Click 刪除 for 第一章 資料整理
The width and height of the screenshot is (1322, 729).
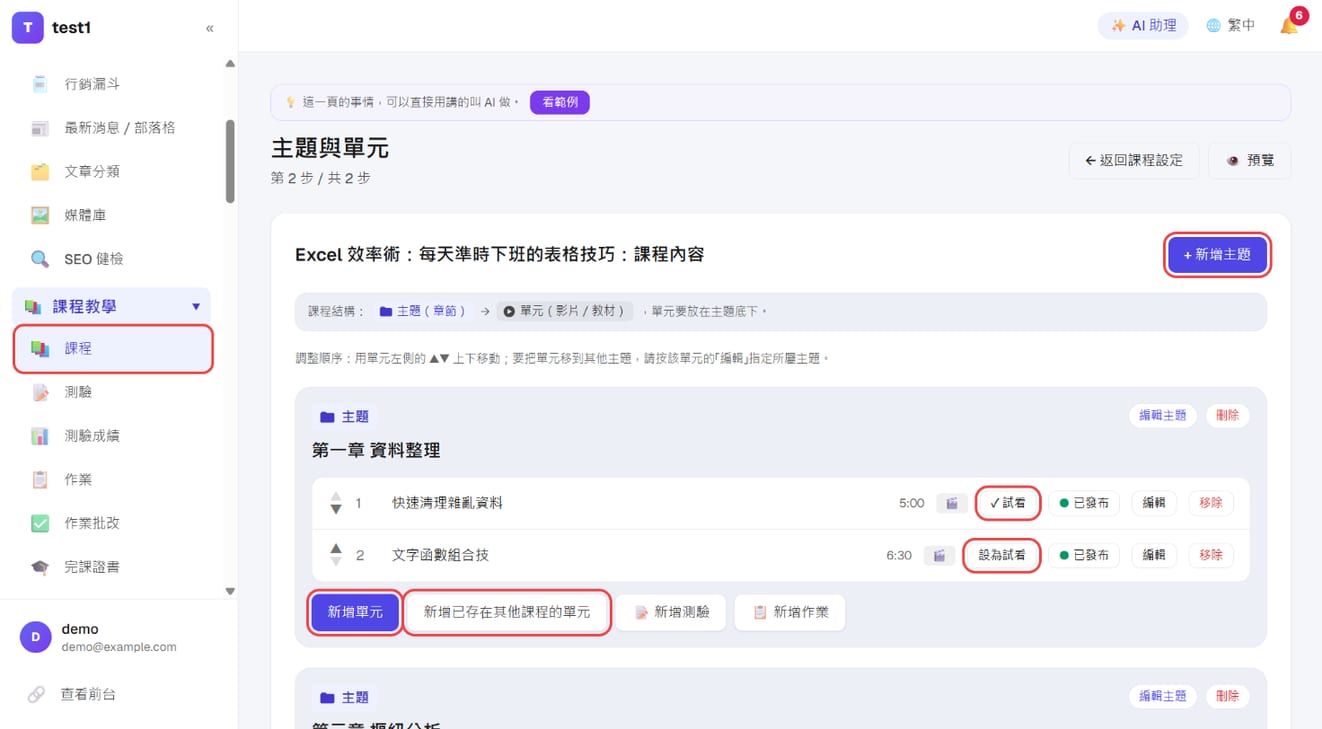click(x=1227, y=415)
